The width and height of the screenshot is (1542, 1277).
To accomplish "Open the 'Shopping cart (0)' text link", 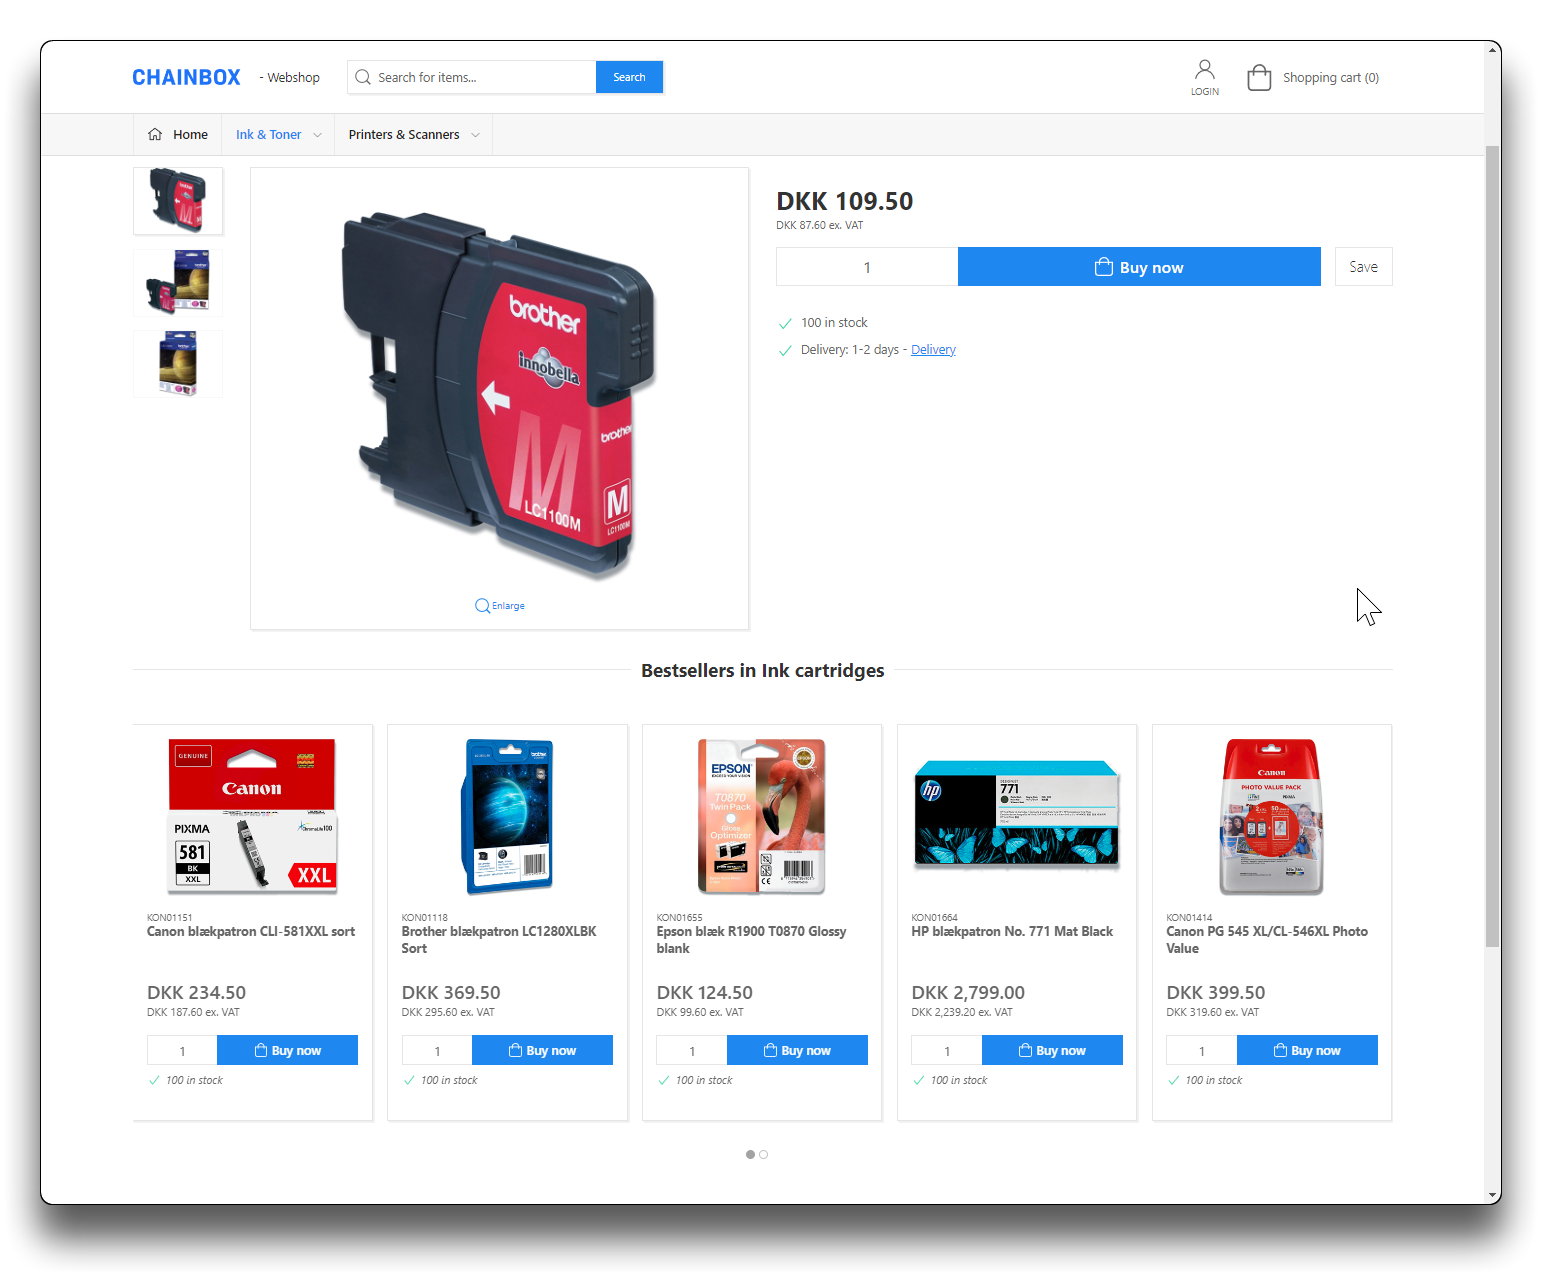I will (x=1331, y=77).
